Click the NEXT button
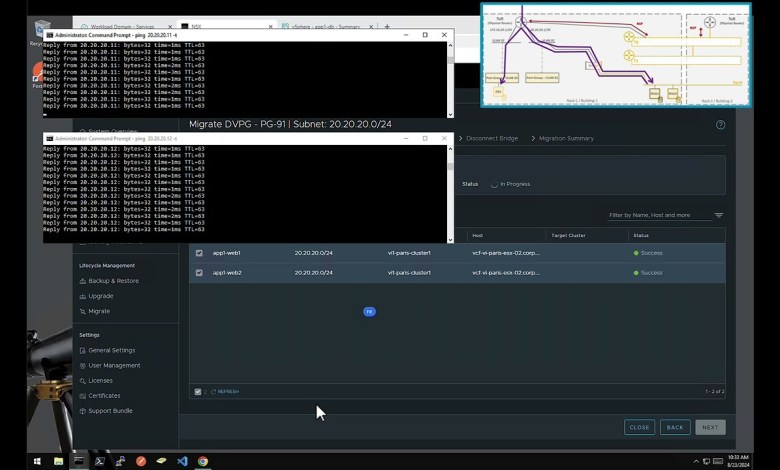 pyautogui.click(x=710, y=427)
